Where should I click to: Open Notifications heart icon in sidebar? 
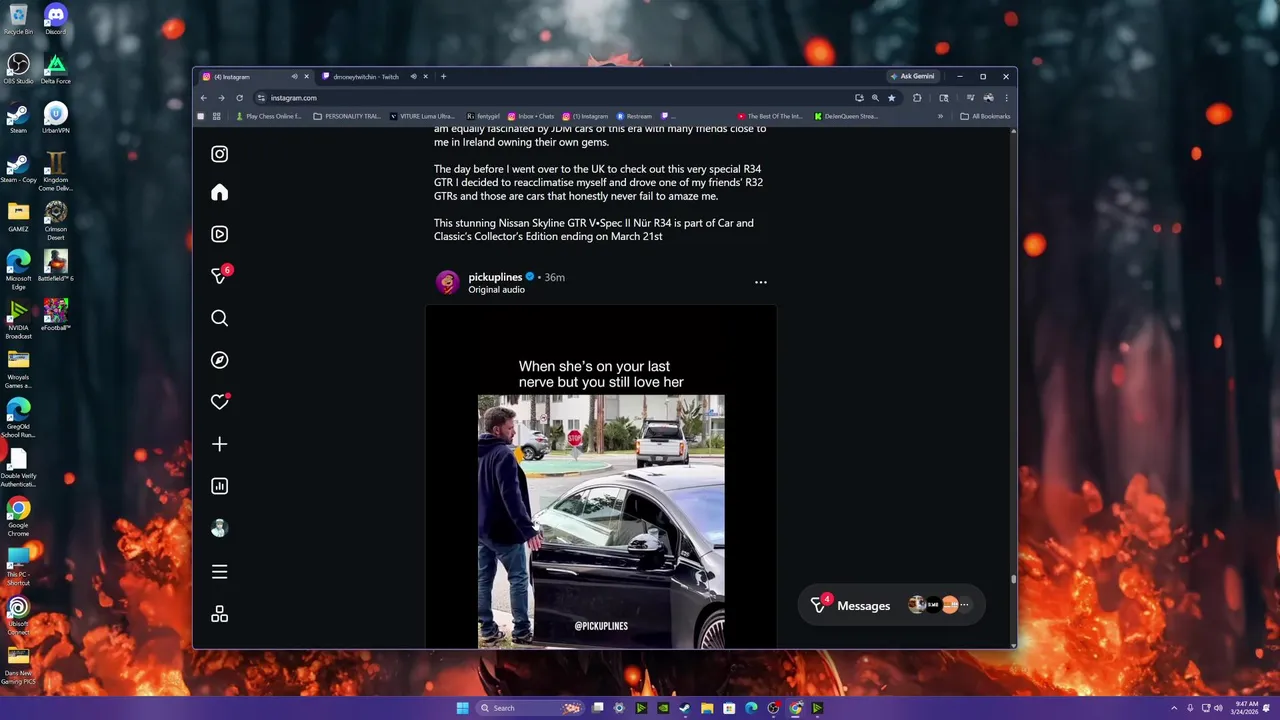tap(220, 402)
